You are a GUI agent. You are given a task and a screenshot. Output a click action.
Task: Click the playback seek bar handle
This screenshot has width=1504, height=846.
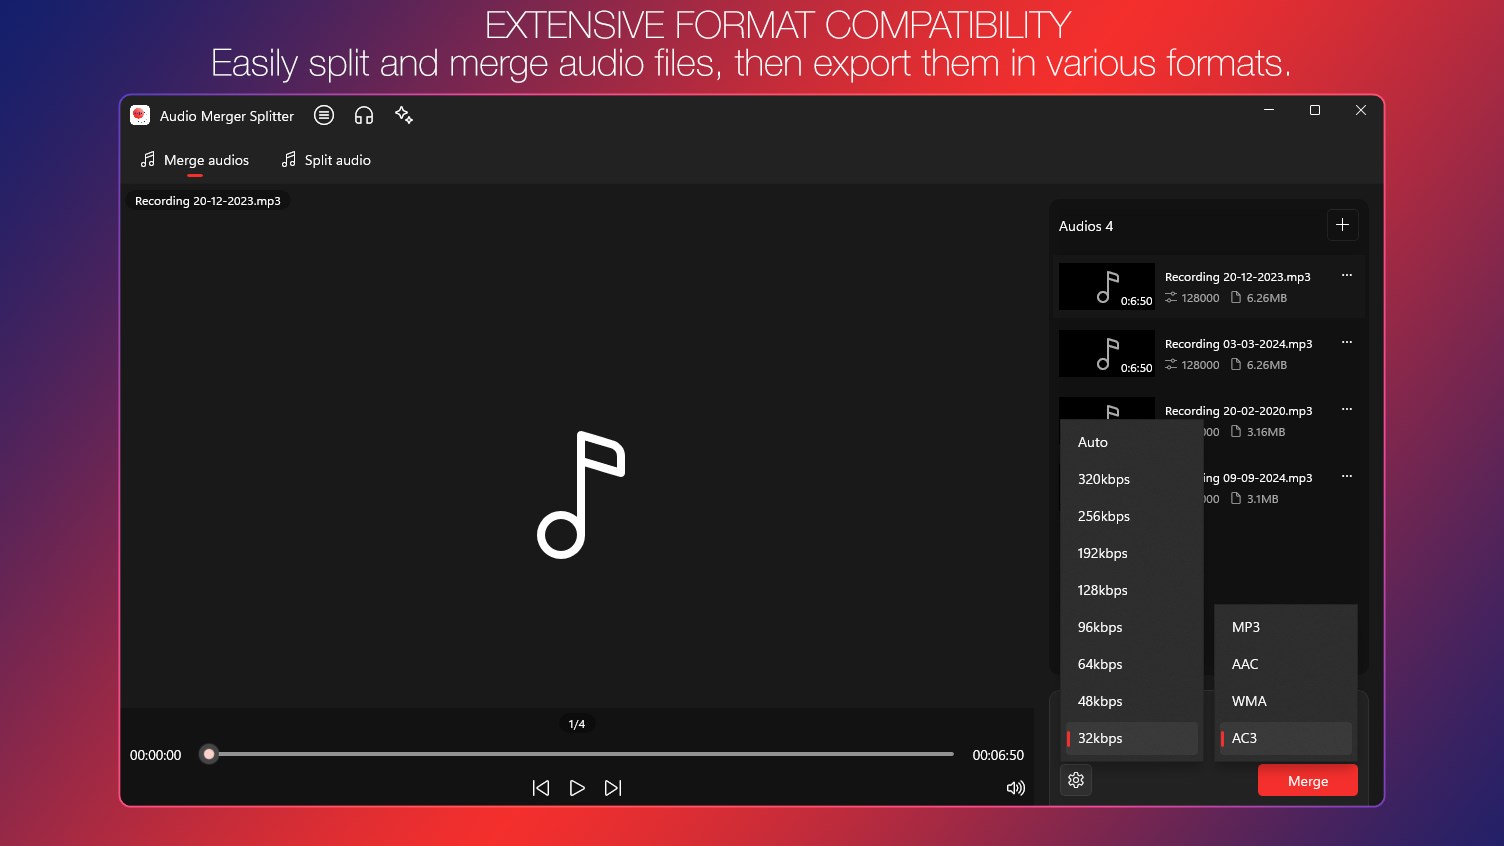209,754
